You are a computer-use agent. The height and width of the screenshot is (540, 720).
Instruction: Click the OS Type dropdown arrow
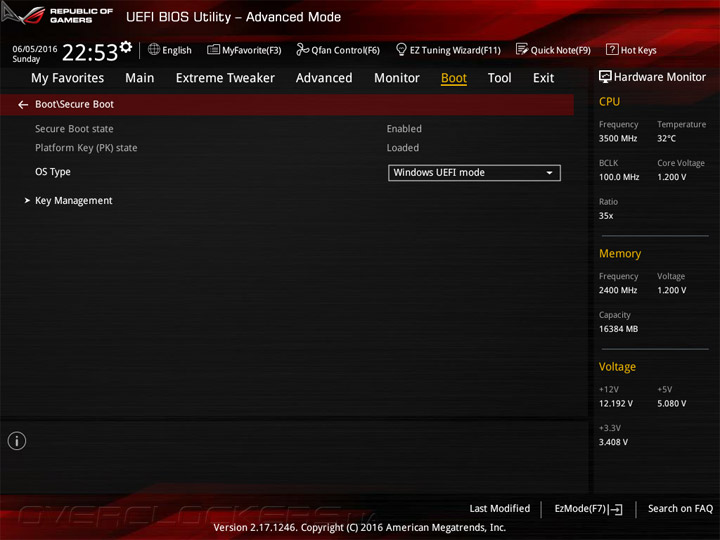pyautogui.click(x=549, y=173)
